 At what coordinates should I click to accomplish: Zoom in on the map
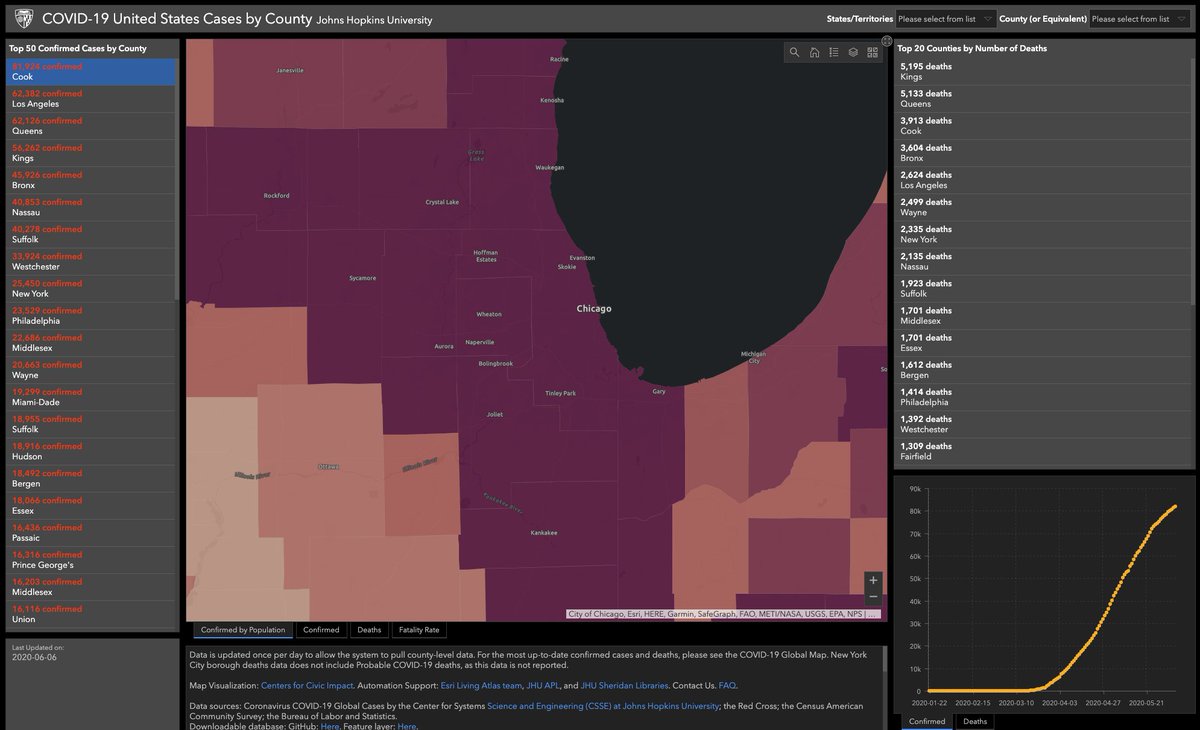pyautogui.click(x=873, y=580)
